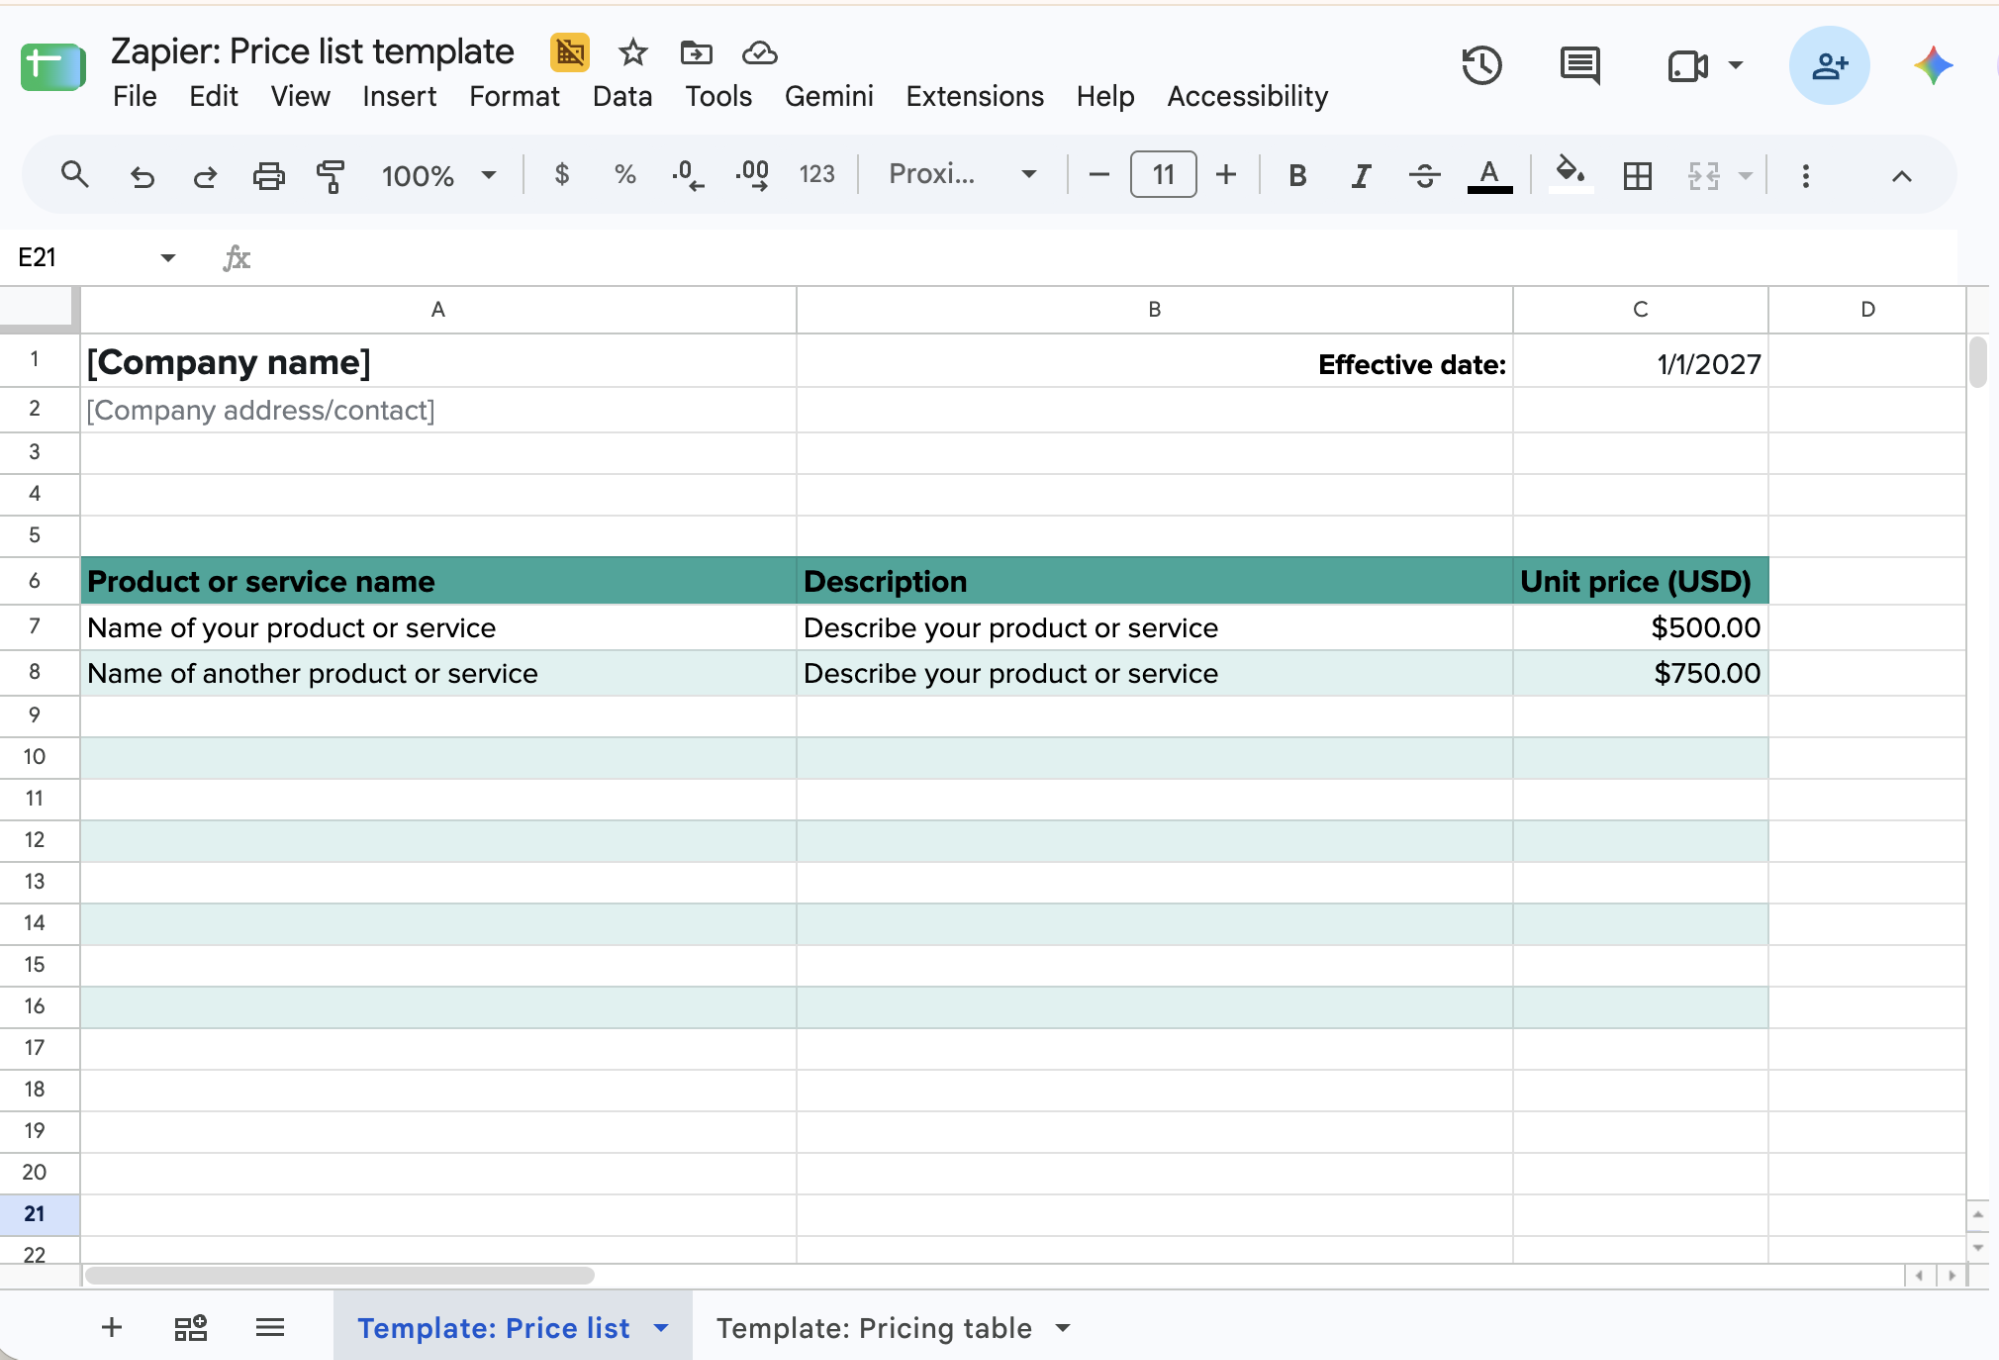Open the Tools menu

718,97
